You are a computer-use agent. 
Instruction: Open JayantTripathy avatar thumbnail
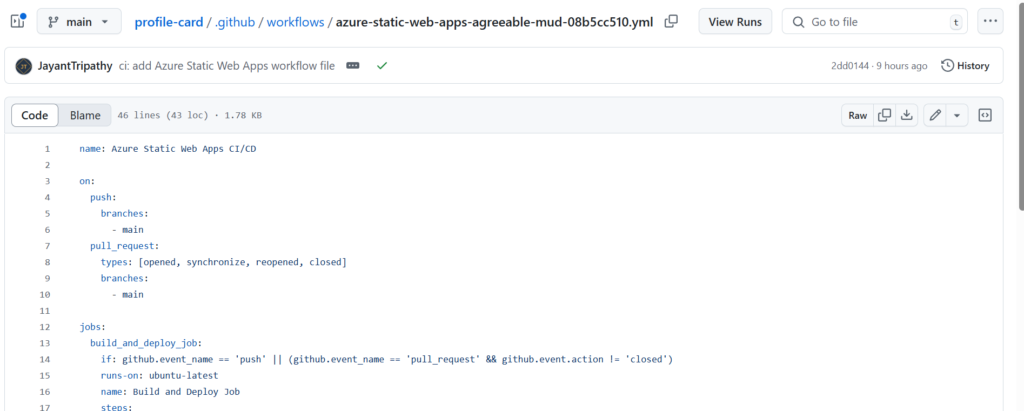(x=24, y=66)
